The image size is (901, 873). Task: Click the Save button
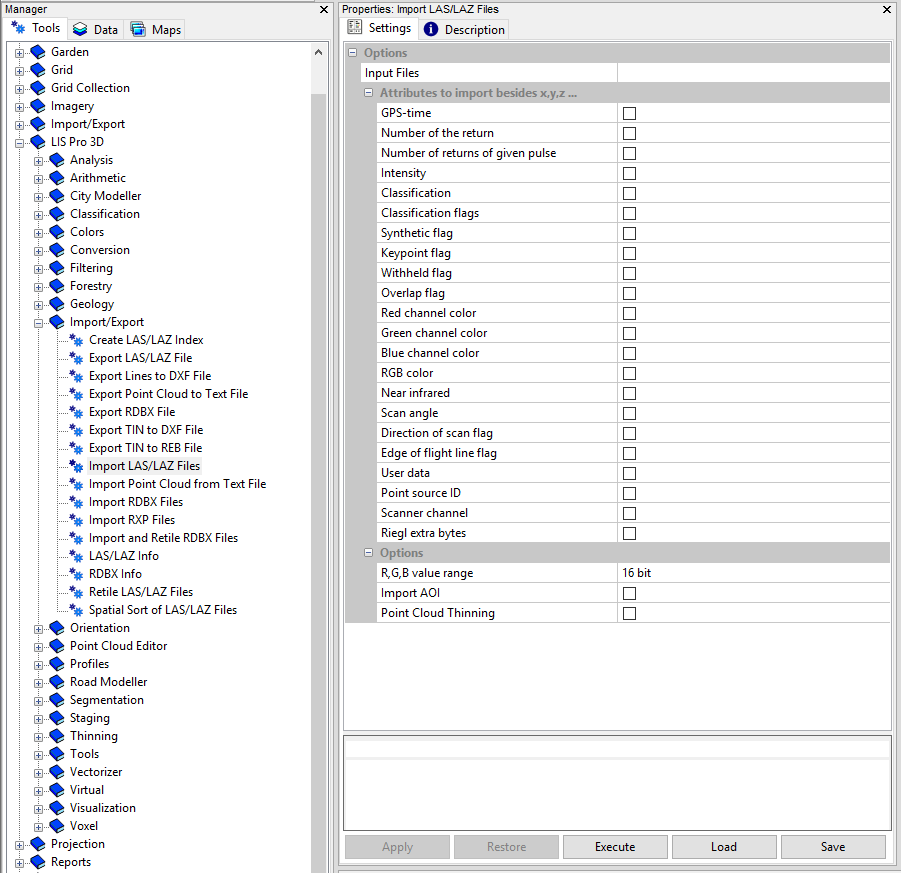tap(833, 847)
